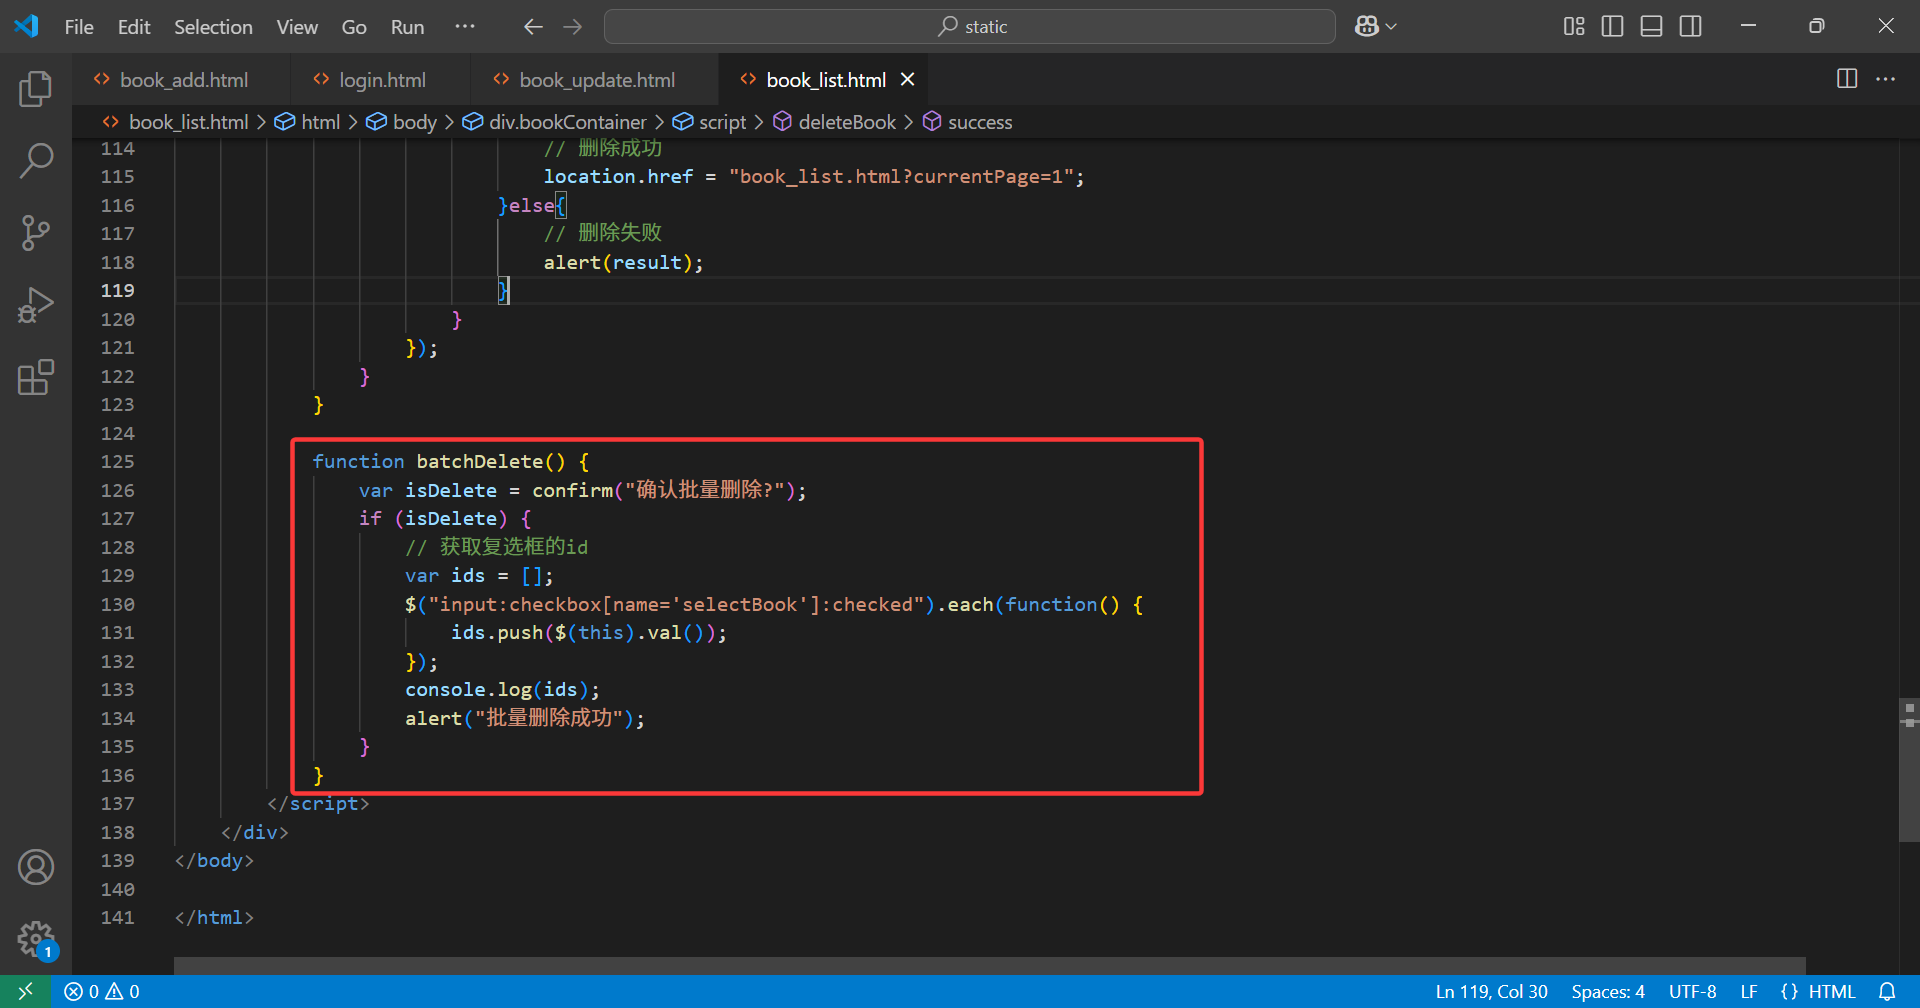Open the Extensions view

tap(36, 377)
